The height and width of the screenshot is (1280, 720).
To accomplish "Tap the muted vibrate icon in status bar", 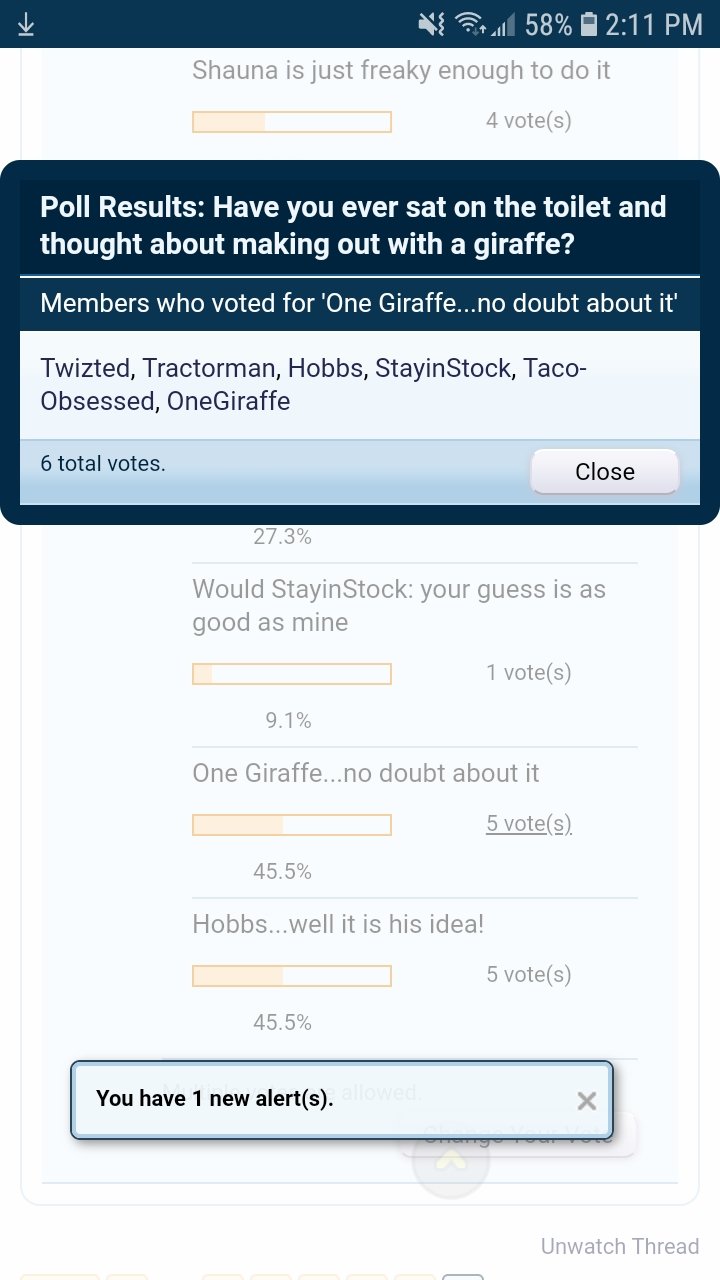I will coord(431,25).
